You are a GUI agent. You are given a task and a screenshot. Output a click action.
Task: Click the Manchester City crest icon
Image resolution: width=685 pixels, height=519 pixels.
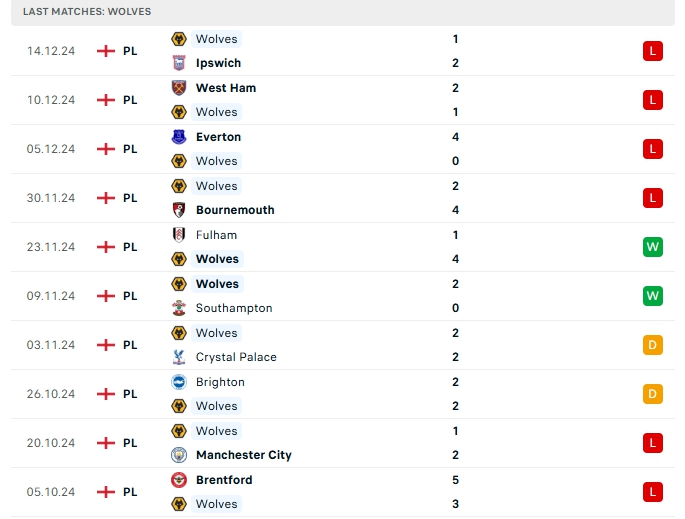179,455
